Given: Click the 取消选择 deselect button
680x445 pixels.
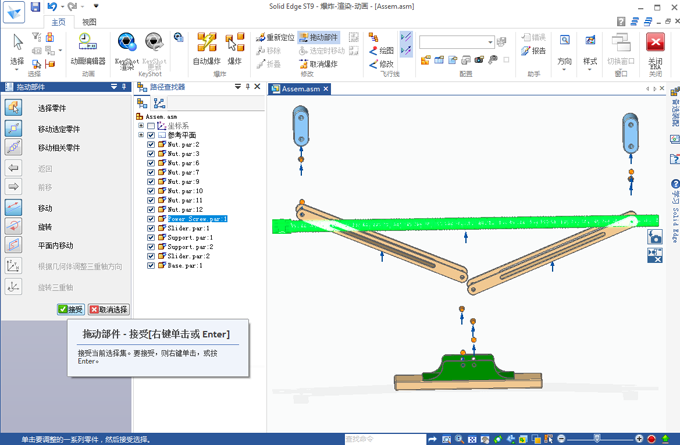Looking at the screenshot, I should [108, 310].
